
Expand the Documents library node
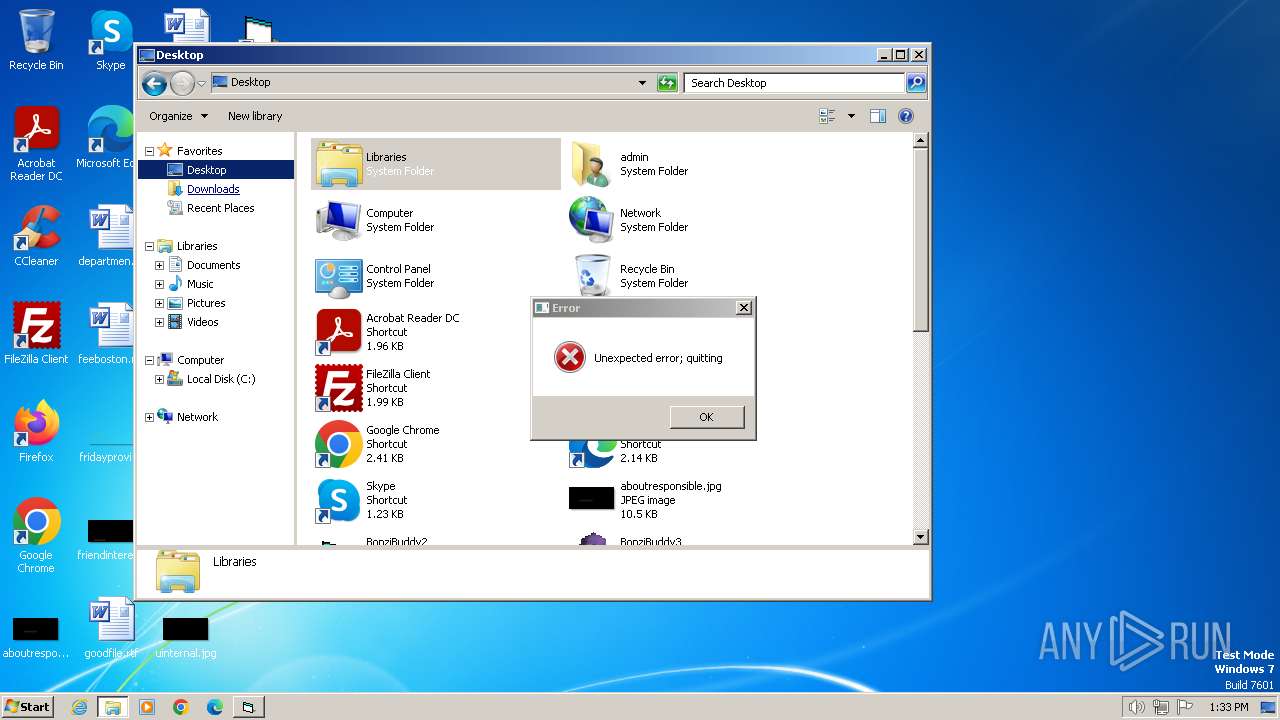tap(159, 265)
